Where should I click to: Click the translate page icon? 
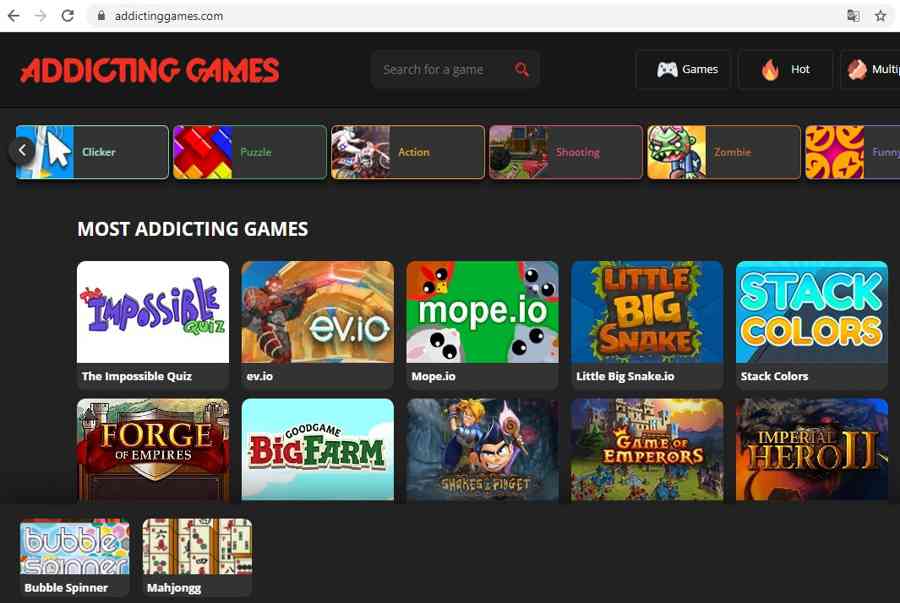853,16
